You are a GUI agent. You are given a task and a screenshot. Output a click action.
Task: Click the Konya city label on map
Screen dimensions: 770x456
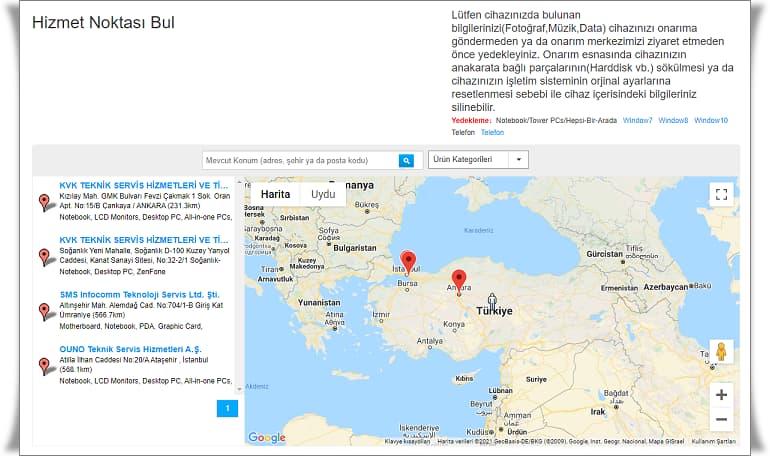(454, 324)
